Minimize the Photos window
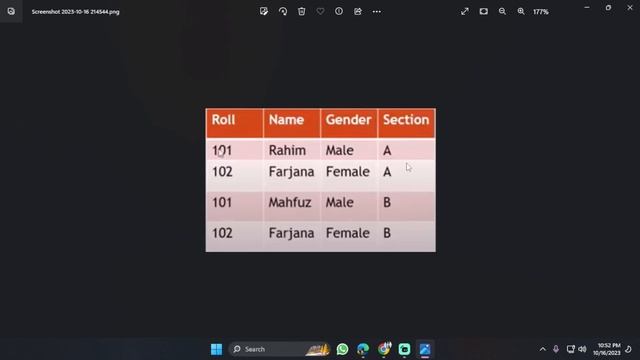Image resolution: width=640 pixels, height=360 pixels. click(x=587, y=8)
